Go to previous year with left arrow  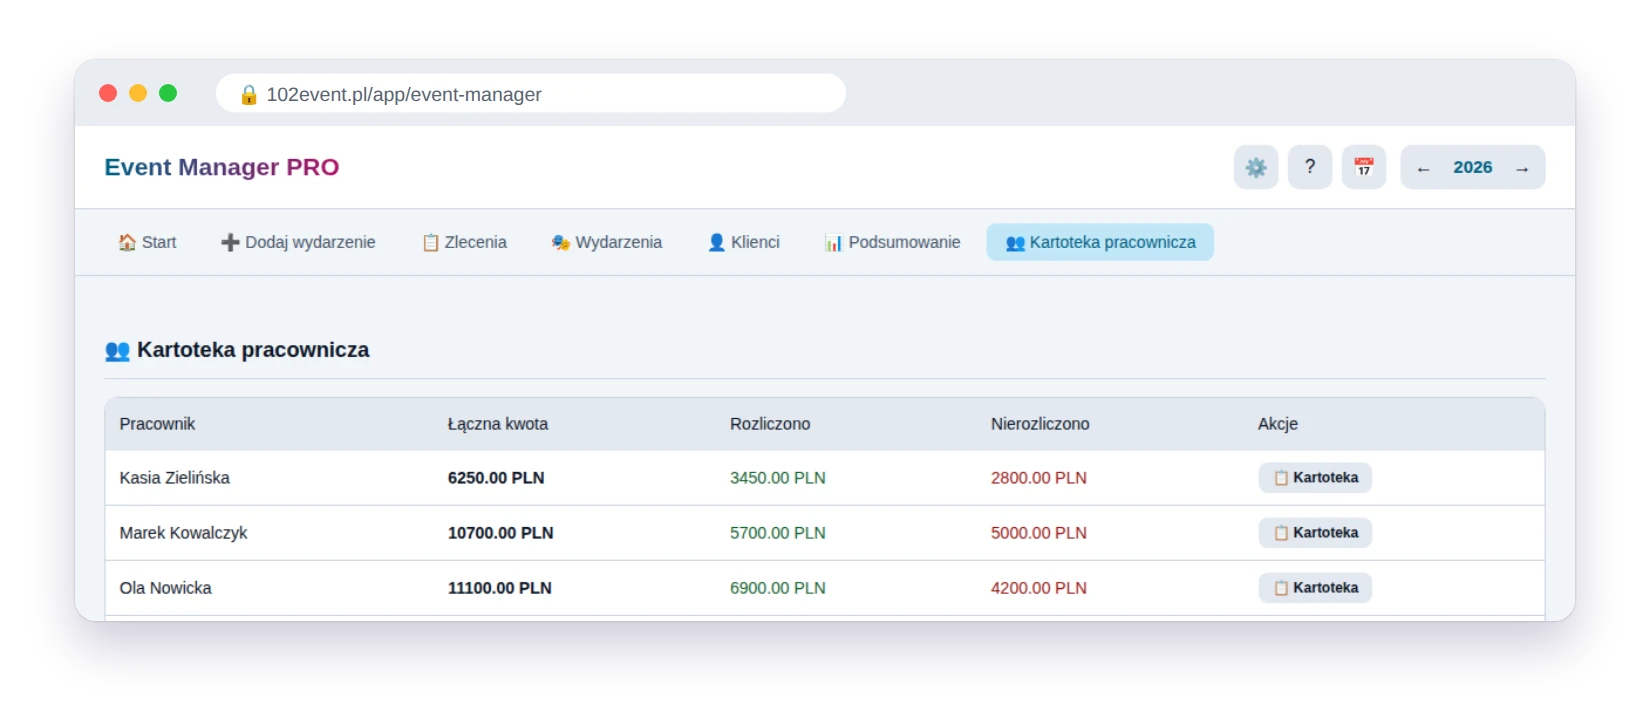click(1423, 168)
